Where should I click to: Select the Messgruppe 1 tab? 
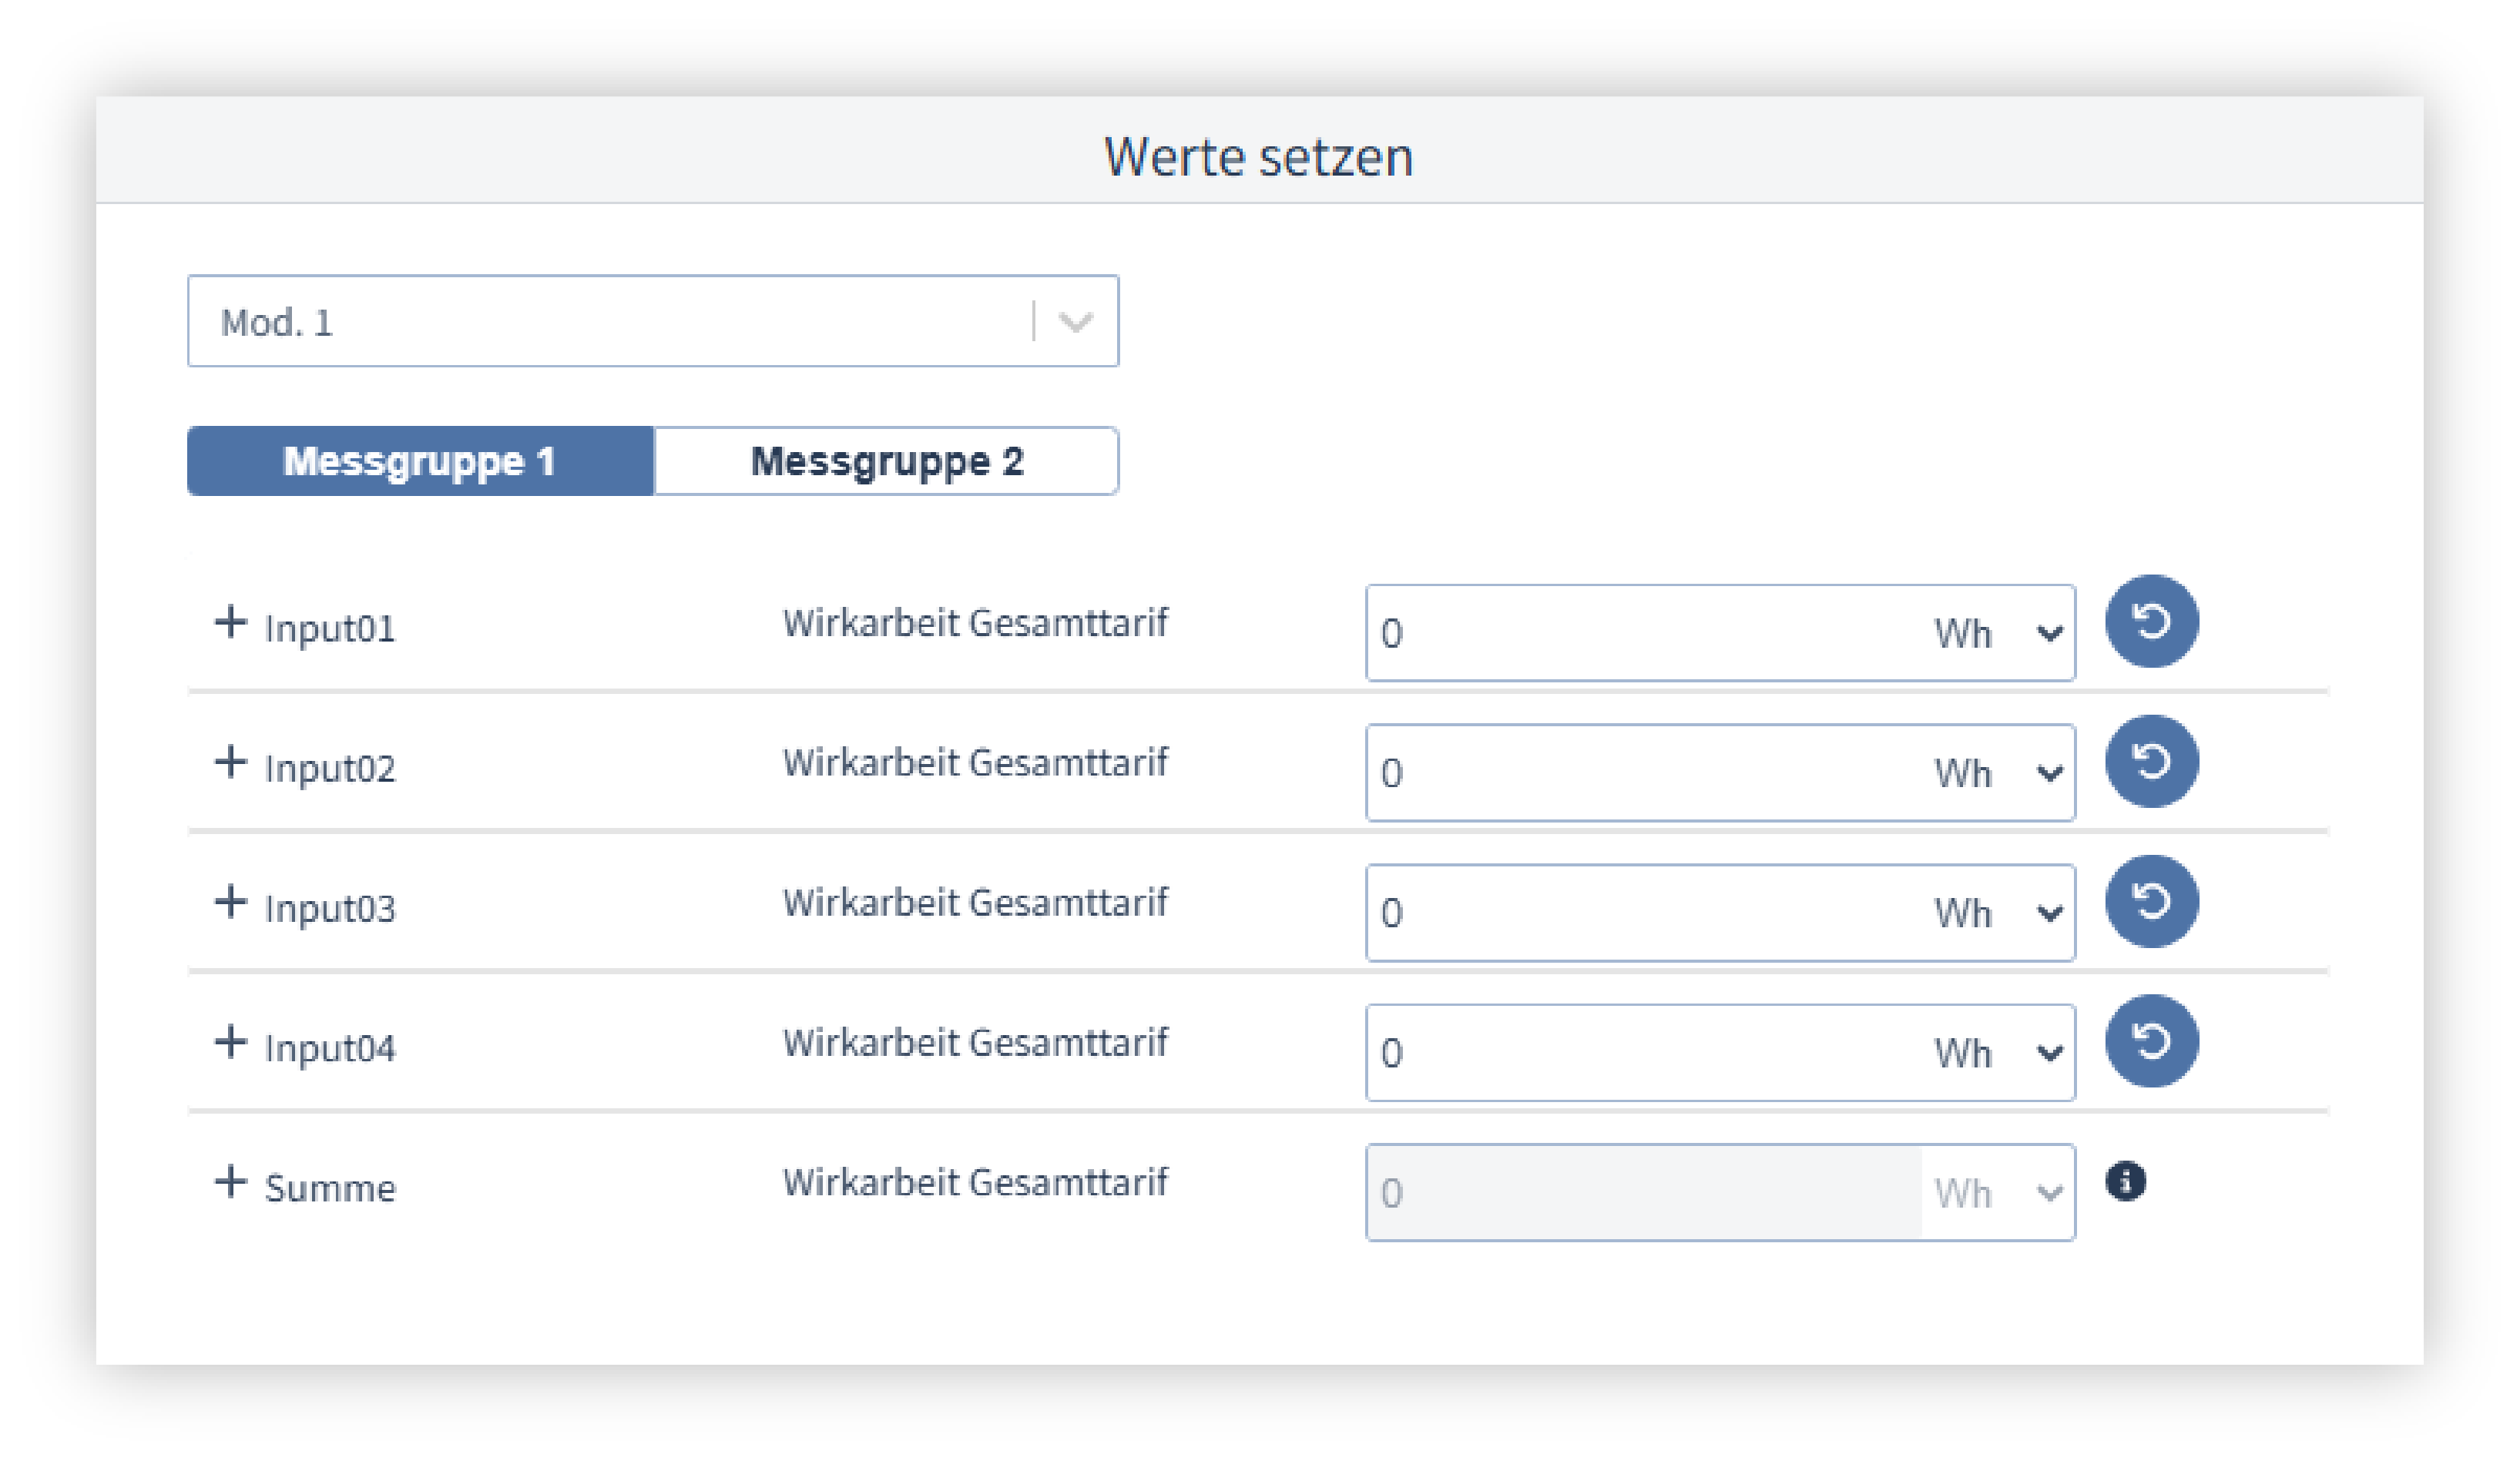coord(420,462)
